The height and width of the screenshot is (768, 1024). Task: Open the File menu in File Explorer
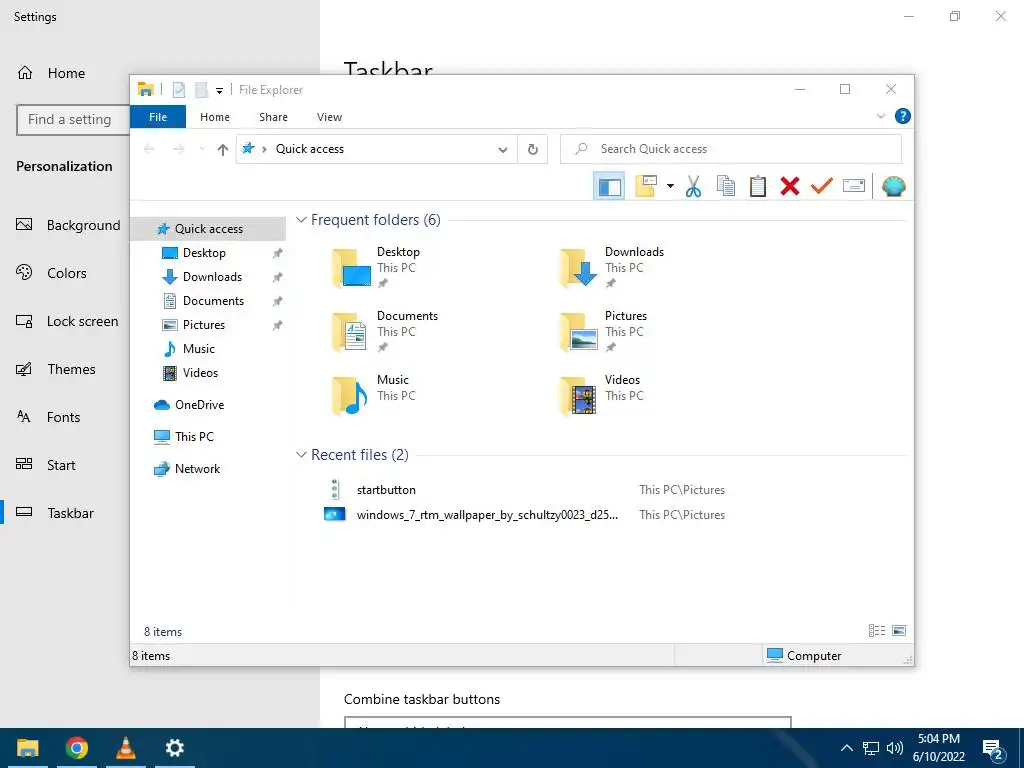(158, 117)
